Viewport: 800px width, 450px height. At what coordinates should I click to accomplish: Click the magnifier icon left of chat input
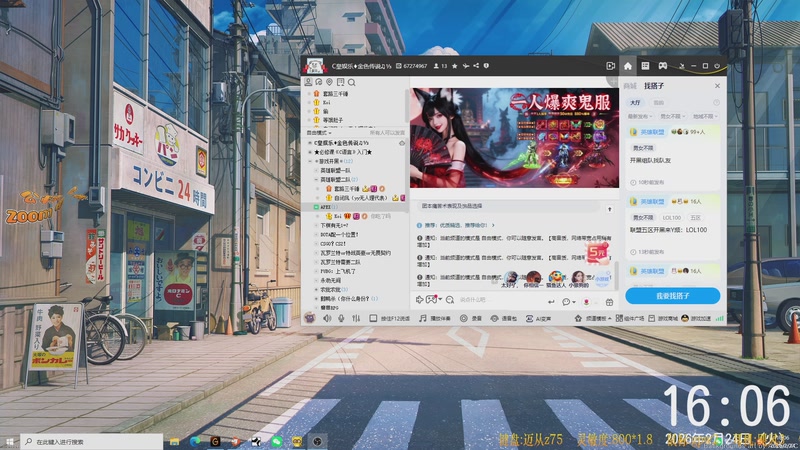(449, 300)
